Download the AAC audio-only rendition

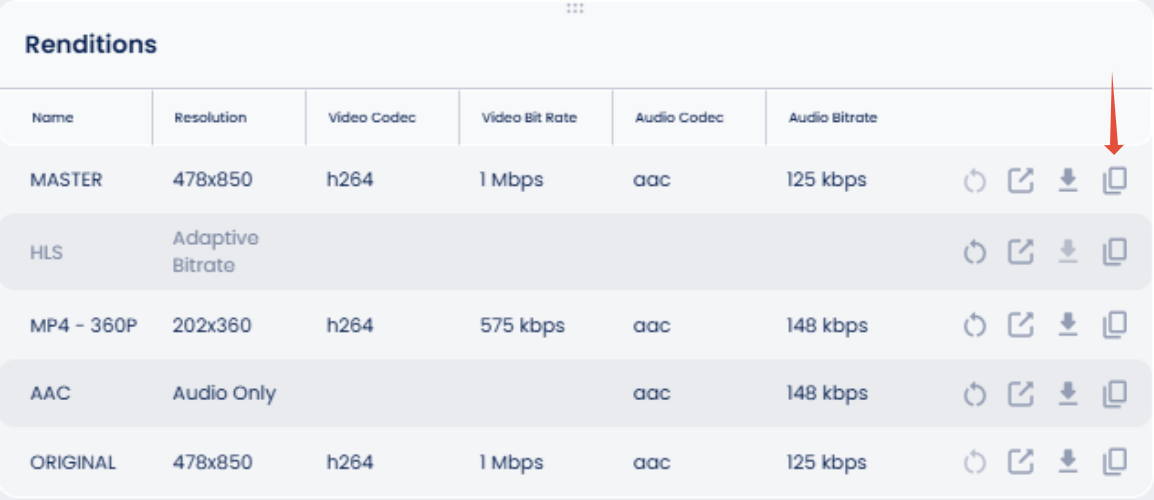pos(1068,393)
